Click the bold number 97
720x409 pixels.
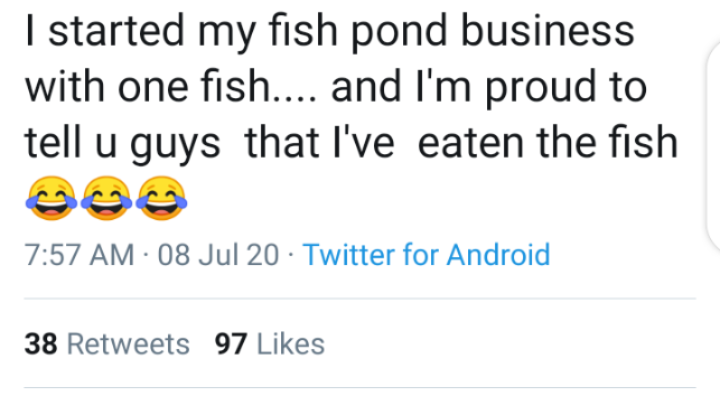point(231,344)
